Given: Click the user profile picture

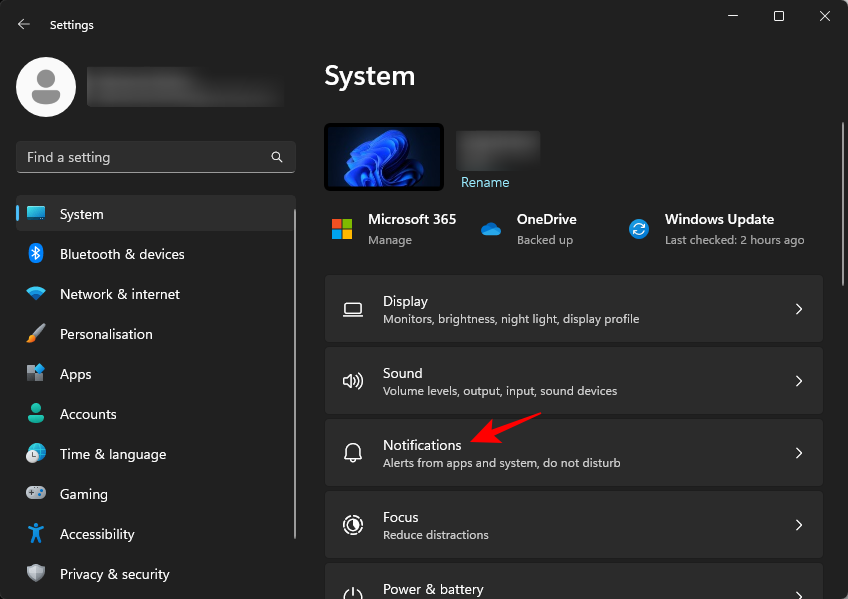Looking at the screenshot, I should (x=45, y=87).
